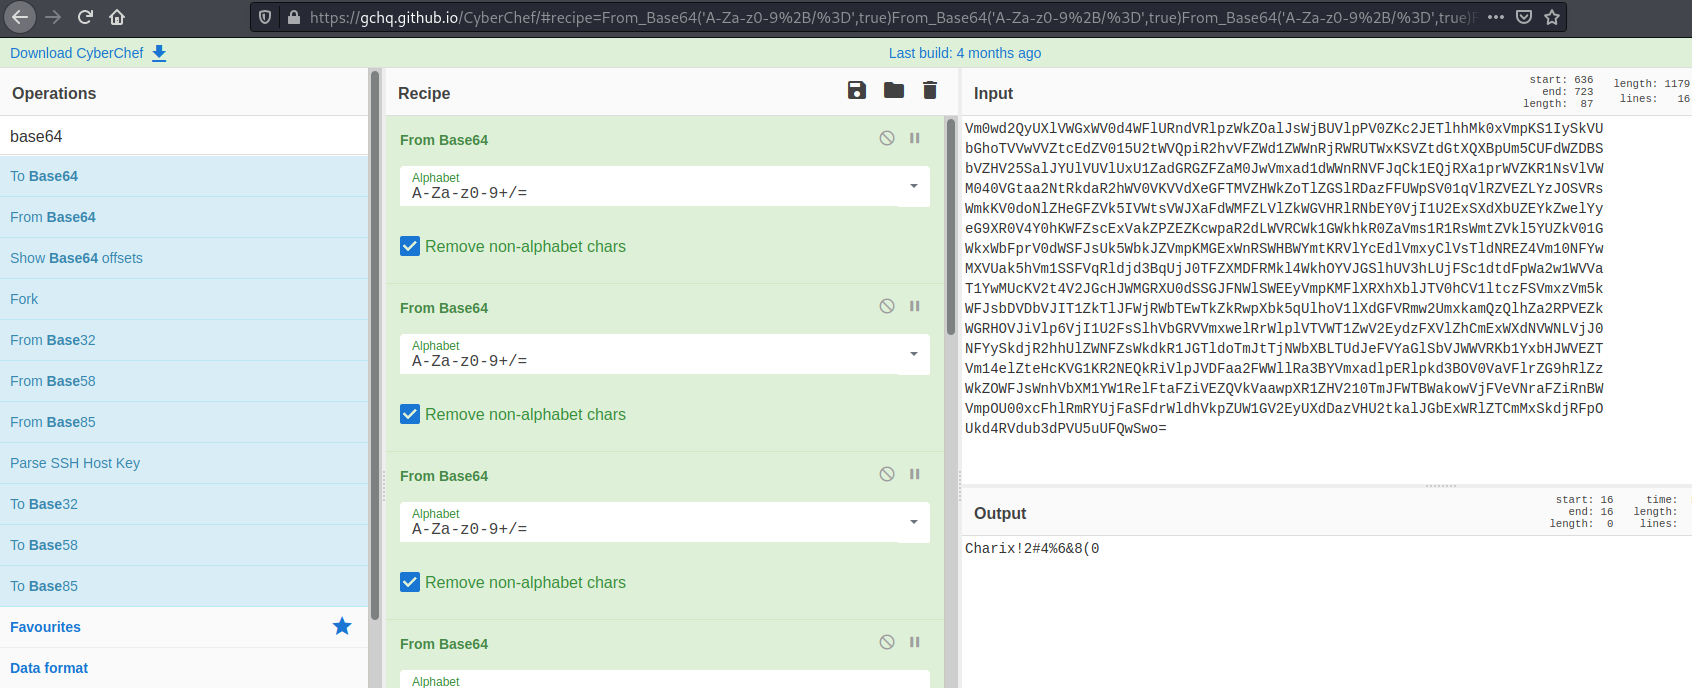
Task: Select To Base32 operation
Action: coord(184,504)
